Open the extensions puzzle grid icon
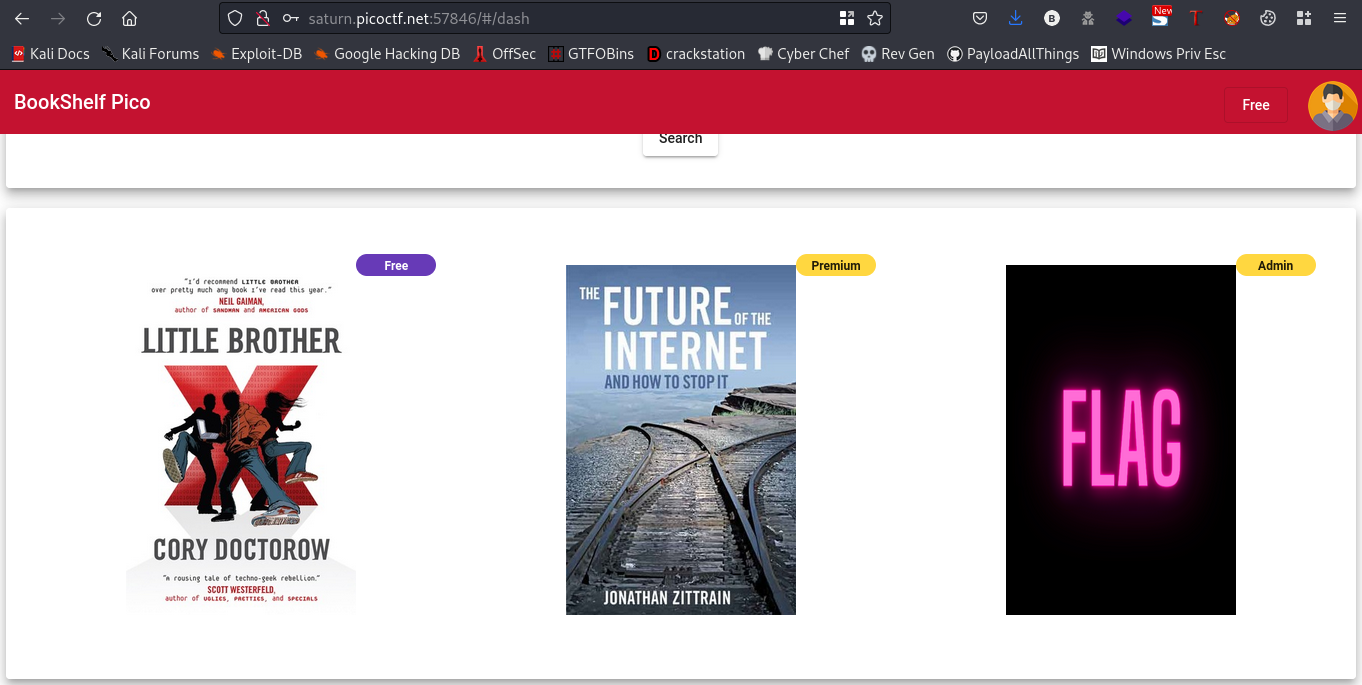 point(1303,18)
